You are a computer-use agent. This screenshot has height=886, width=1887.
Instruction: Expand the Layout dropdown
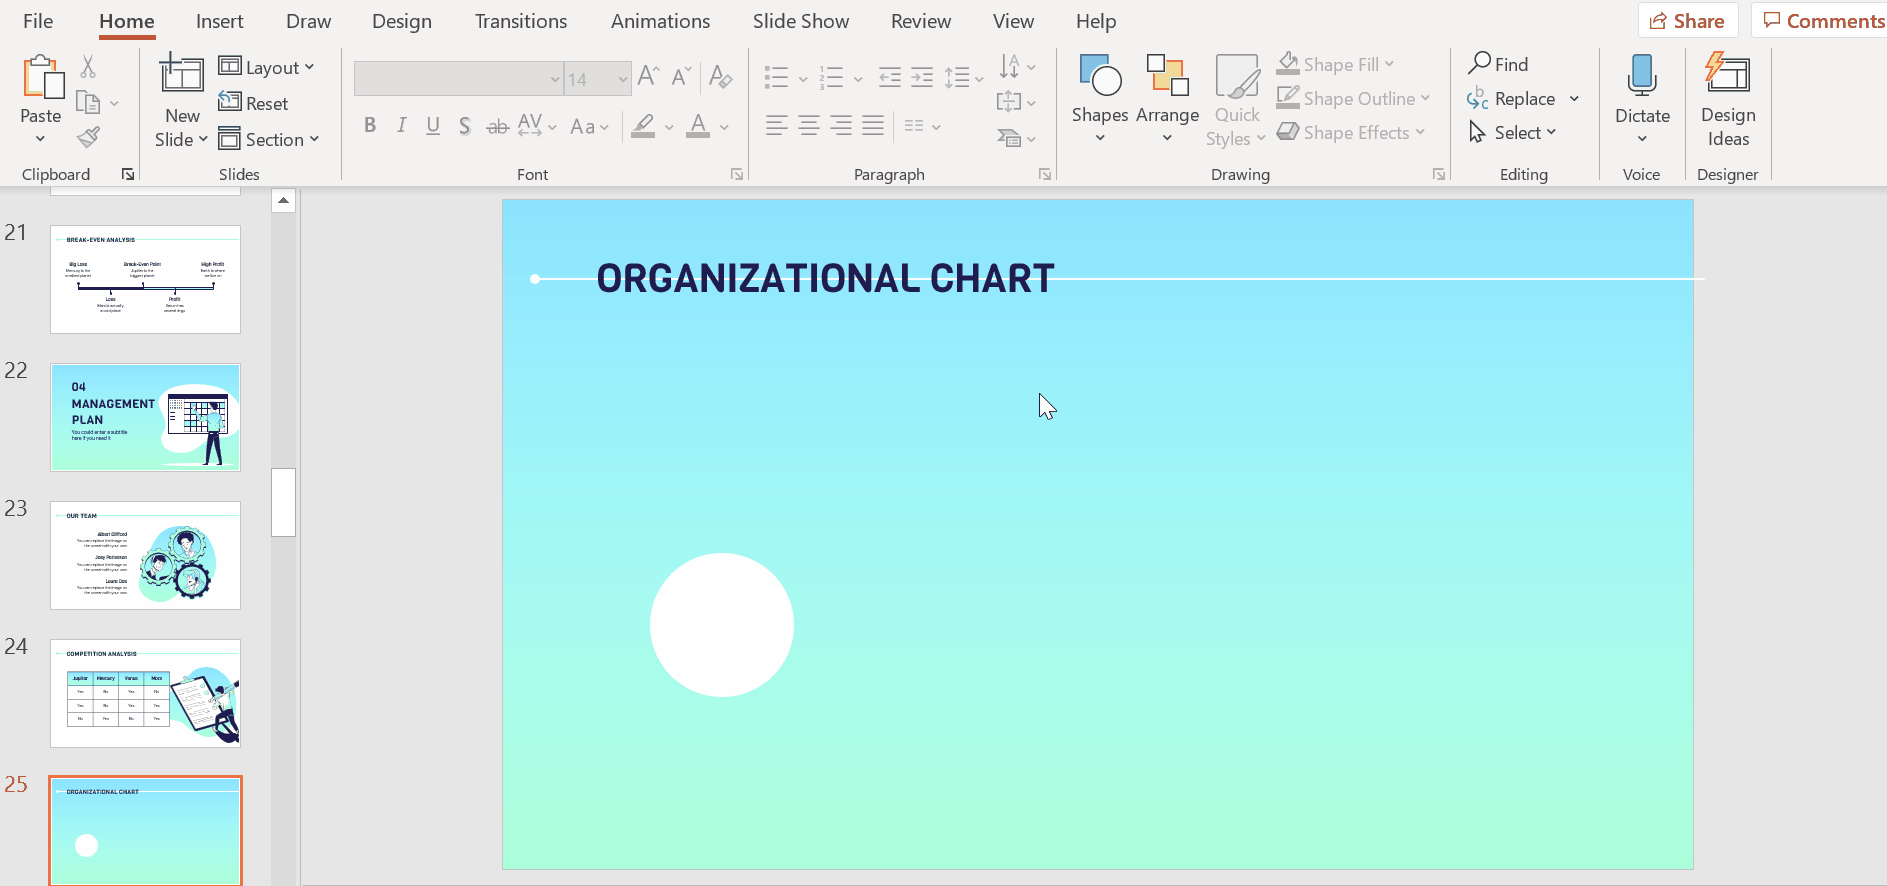pos(267,67)
